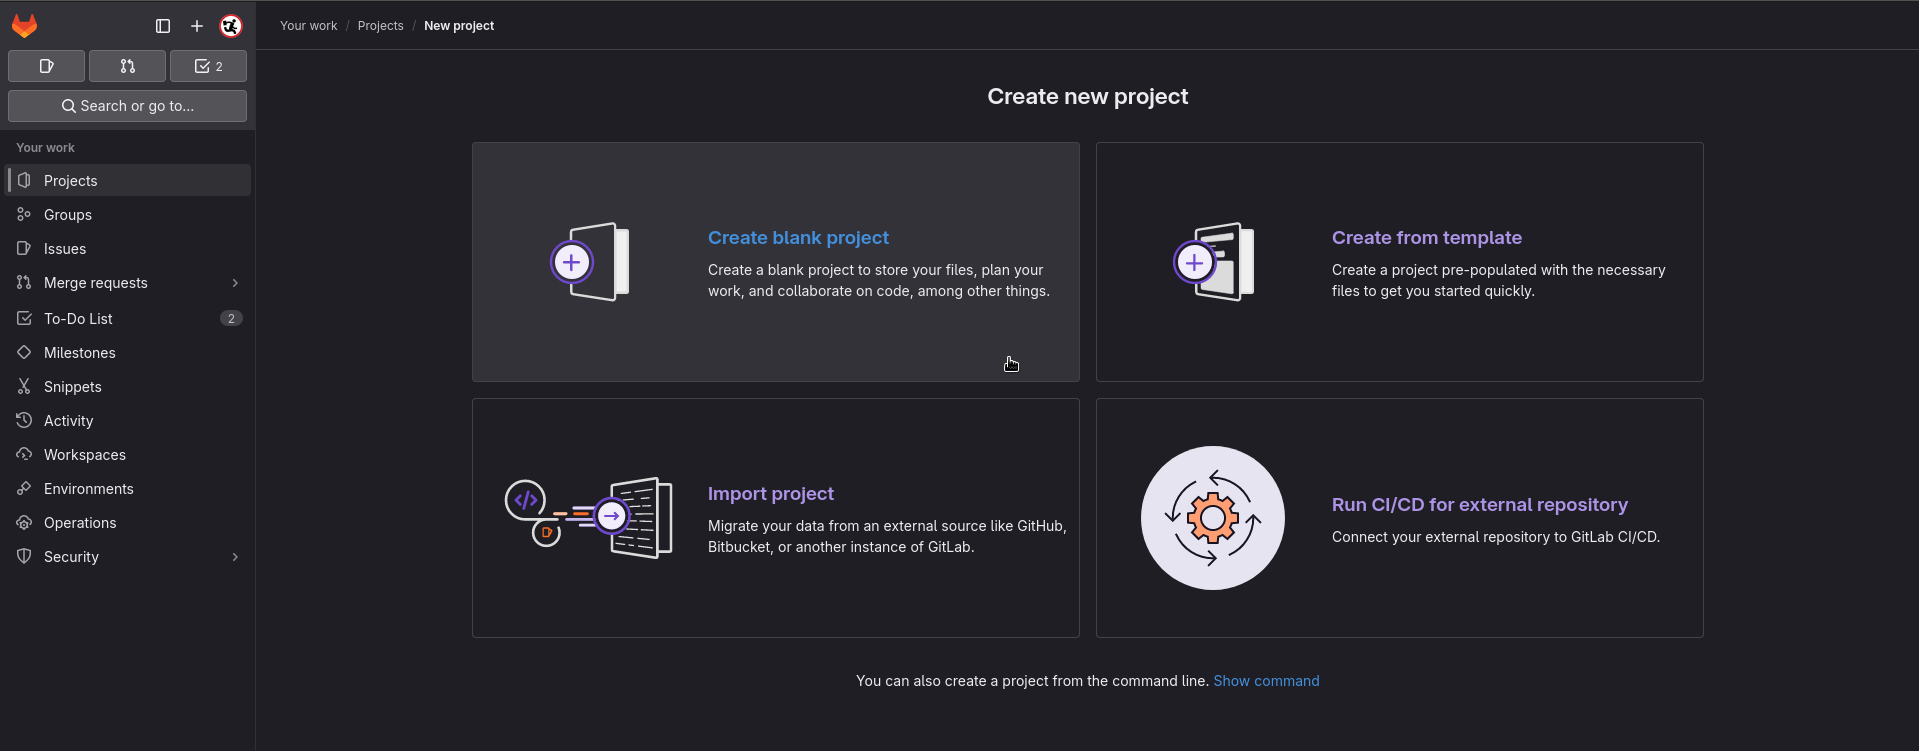Expand the Security submenu chevron
This screenshot has height=751, width=1919.
pyautogui.click(x=235, y=557)
